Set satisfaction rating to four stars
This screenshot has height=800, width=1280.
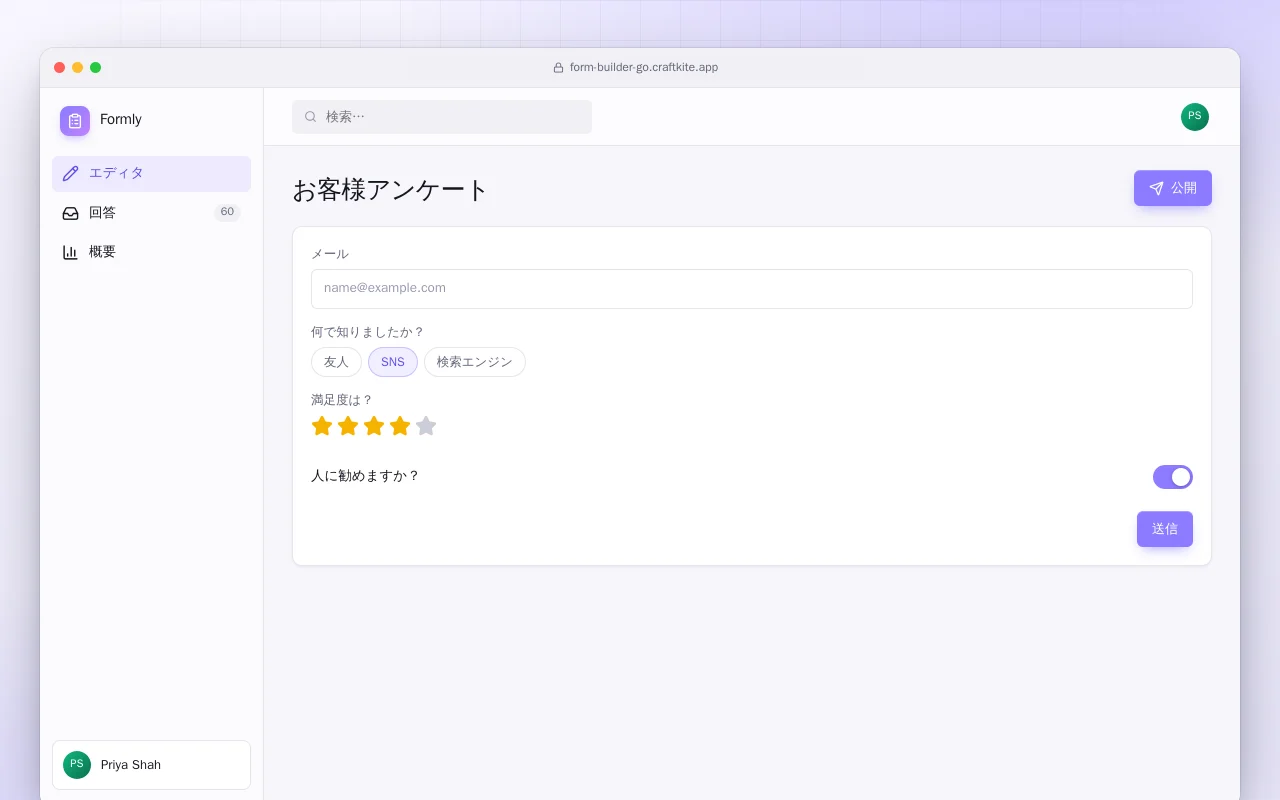pyautogui.click(x=400, y=426)
